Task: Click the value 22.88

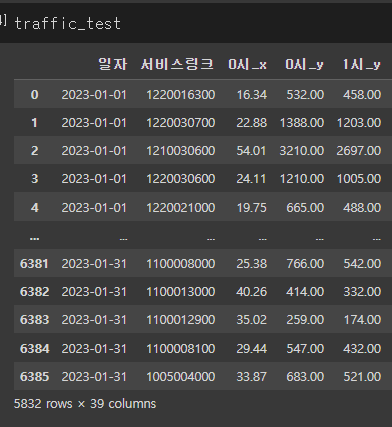Action: click(x=252, y=123)
